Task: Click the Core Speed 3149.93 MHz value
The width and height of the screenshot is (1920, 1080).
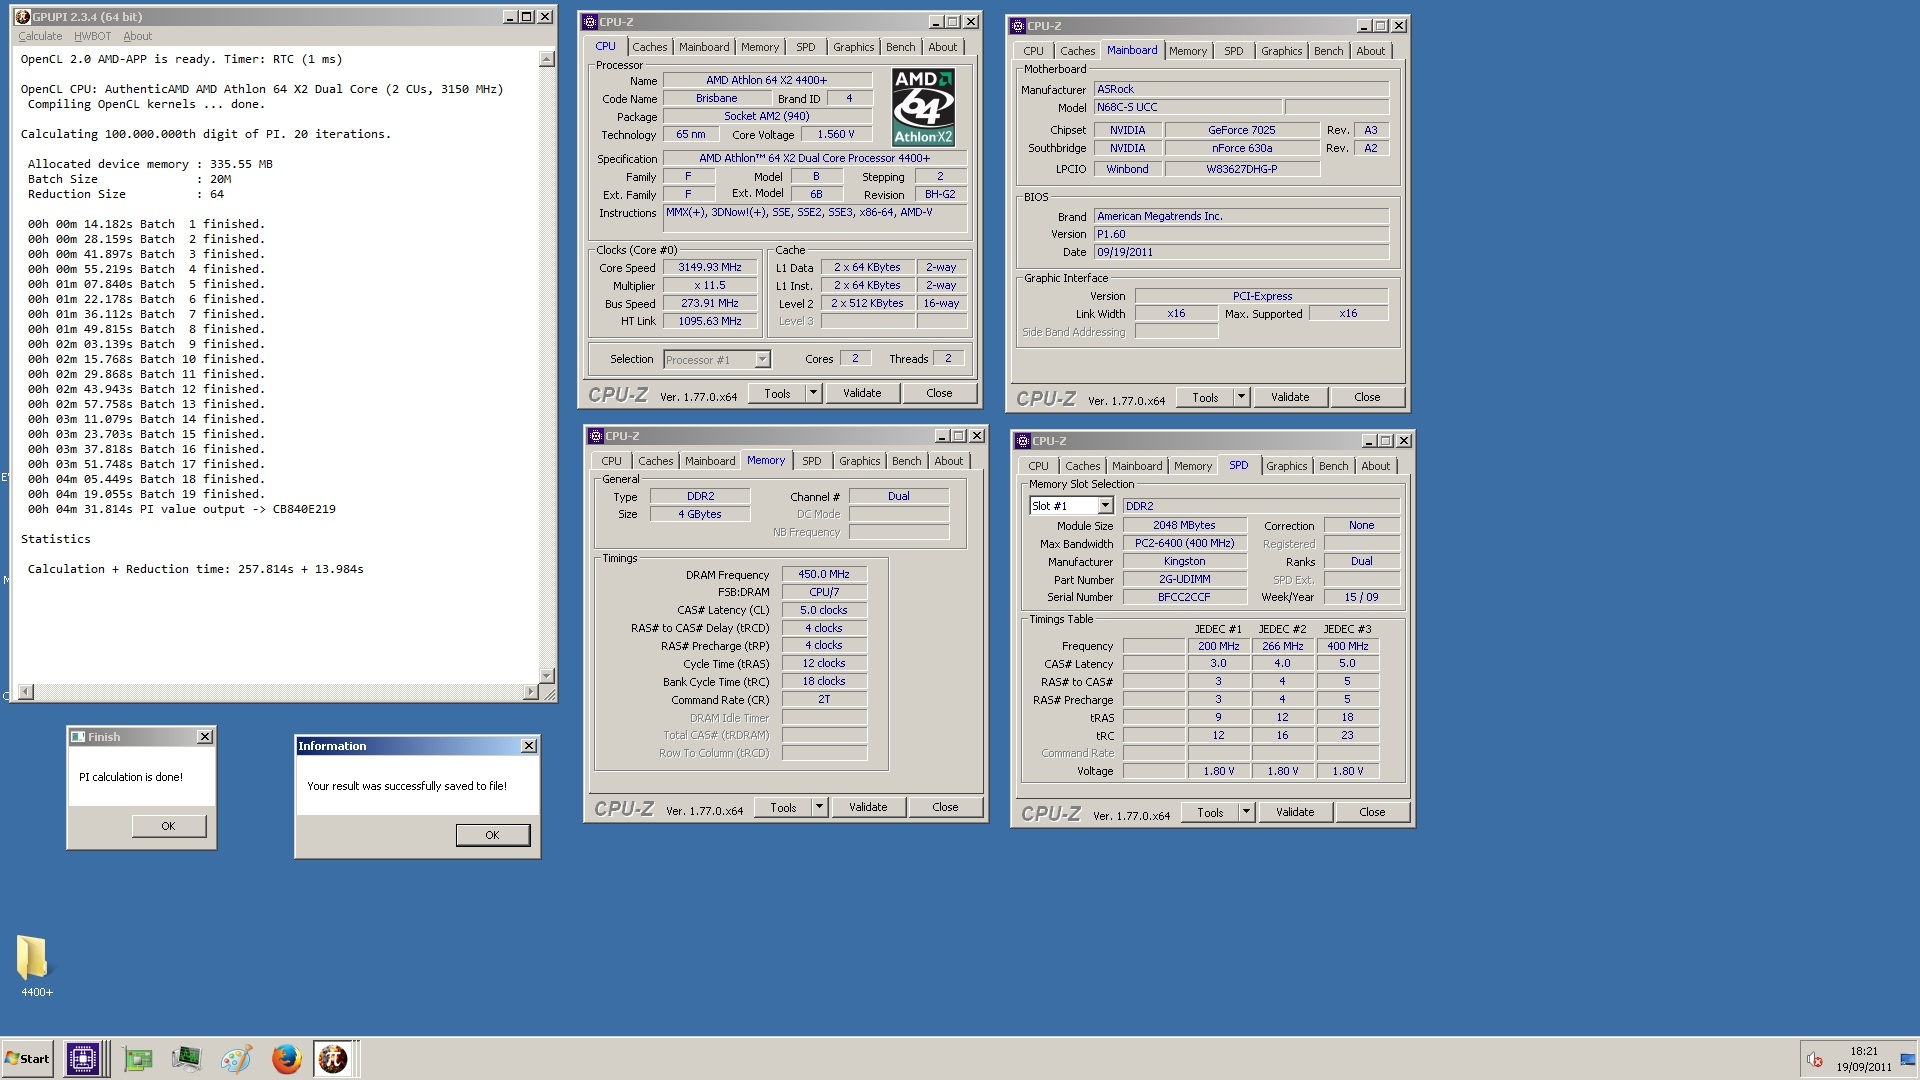Action: [x=709, y=267]
